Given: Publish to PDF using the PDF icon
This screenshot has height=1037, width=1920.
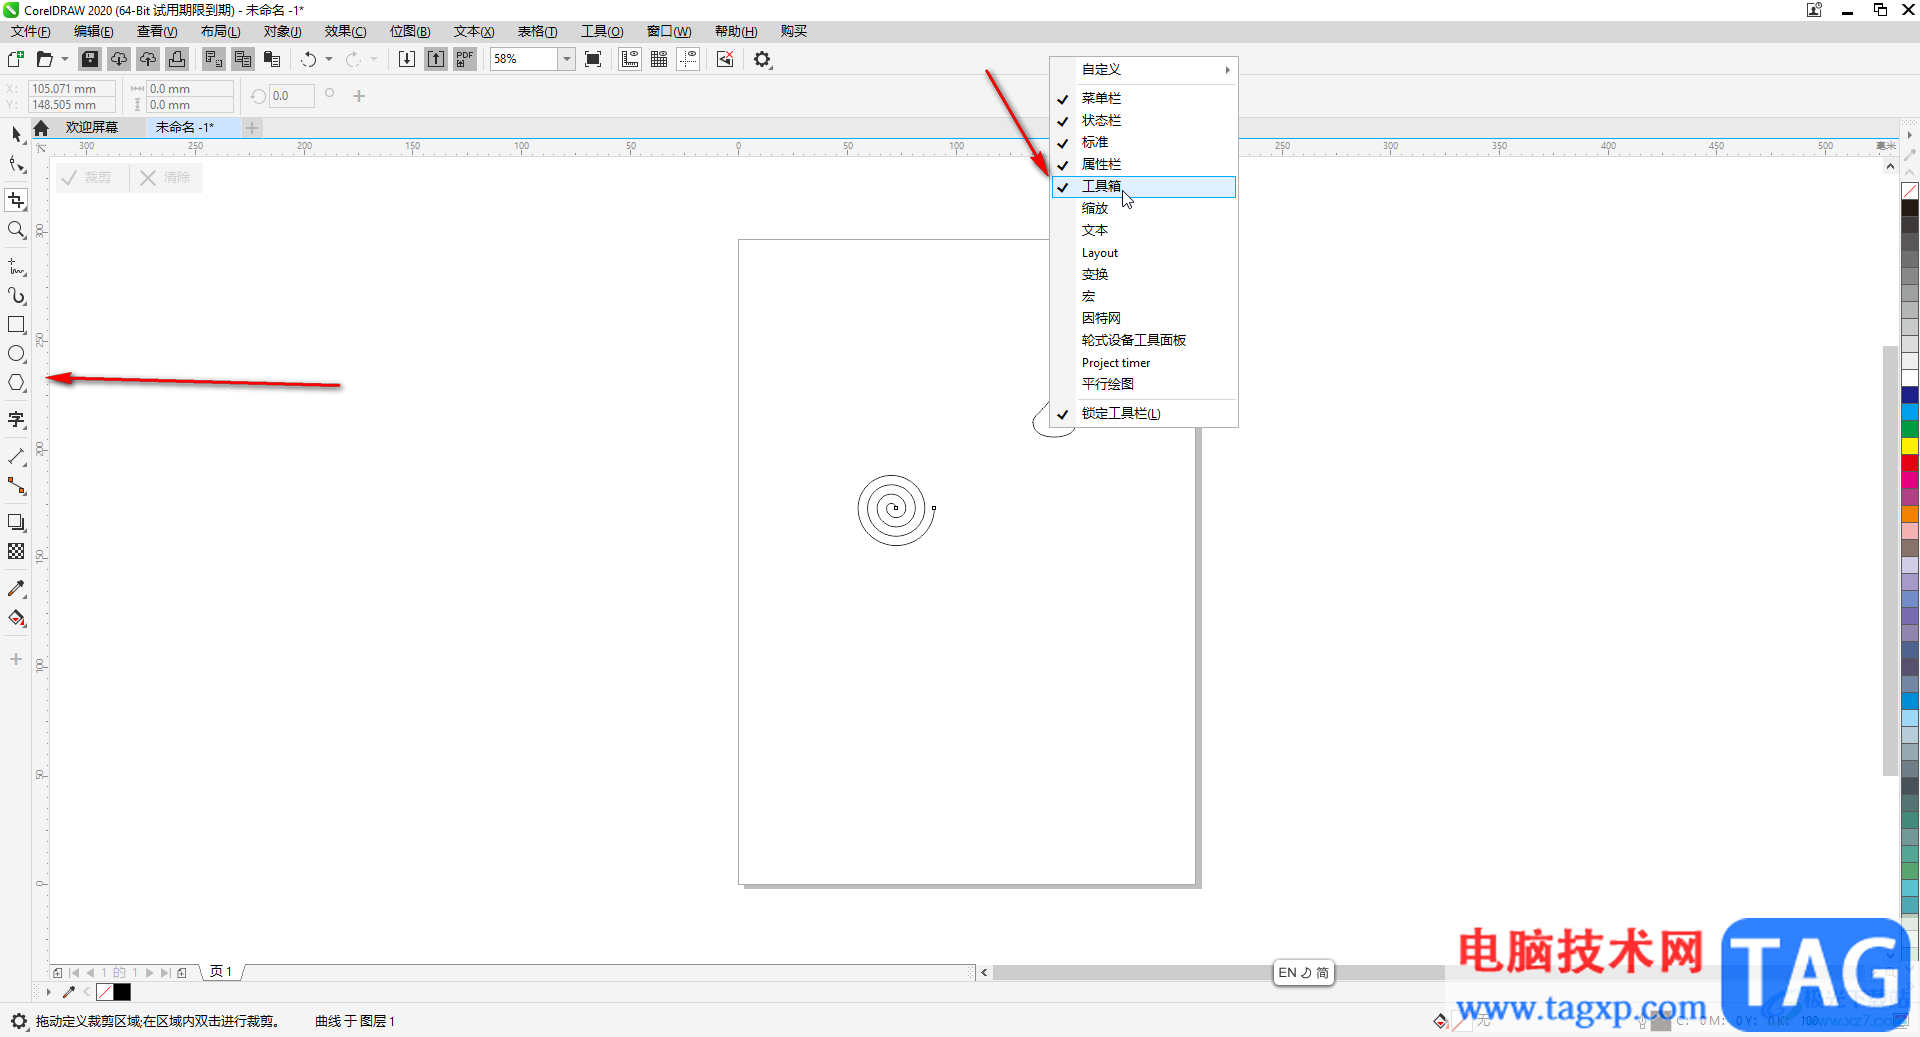Looking at the screenshot, I should [465, 59].
